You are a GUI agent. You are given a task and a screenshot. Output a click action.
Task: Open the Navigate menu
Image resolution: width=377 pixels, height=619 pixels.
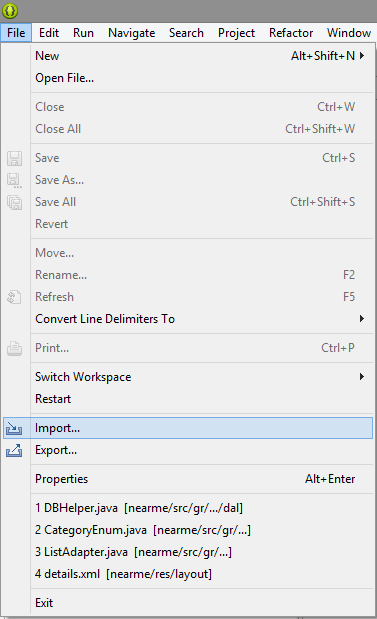tap(131, 33)
